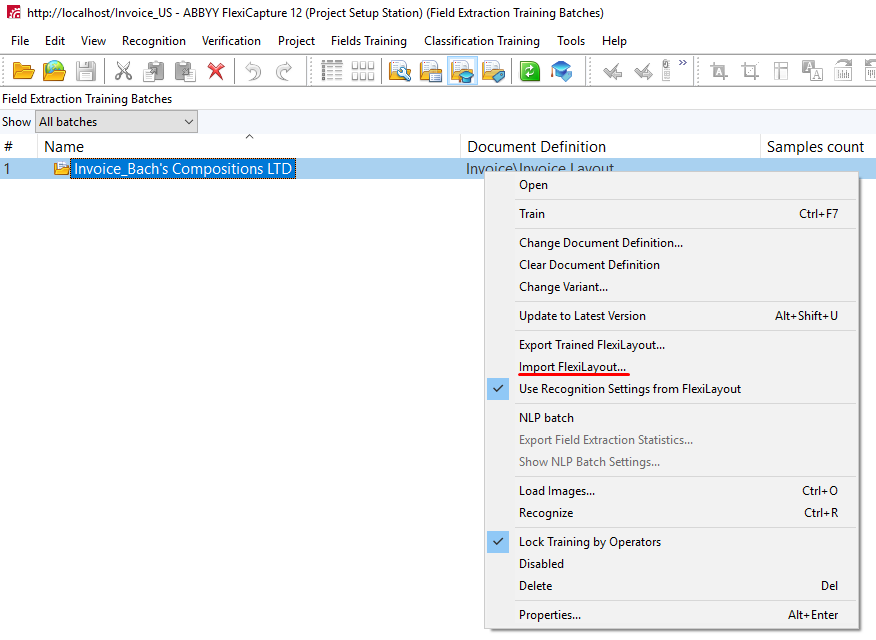The image size is (876, 640).
Task: Click the highlighted training batches folder icon
Action: tap(463, 71)
